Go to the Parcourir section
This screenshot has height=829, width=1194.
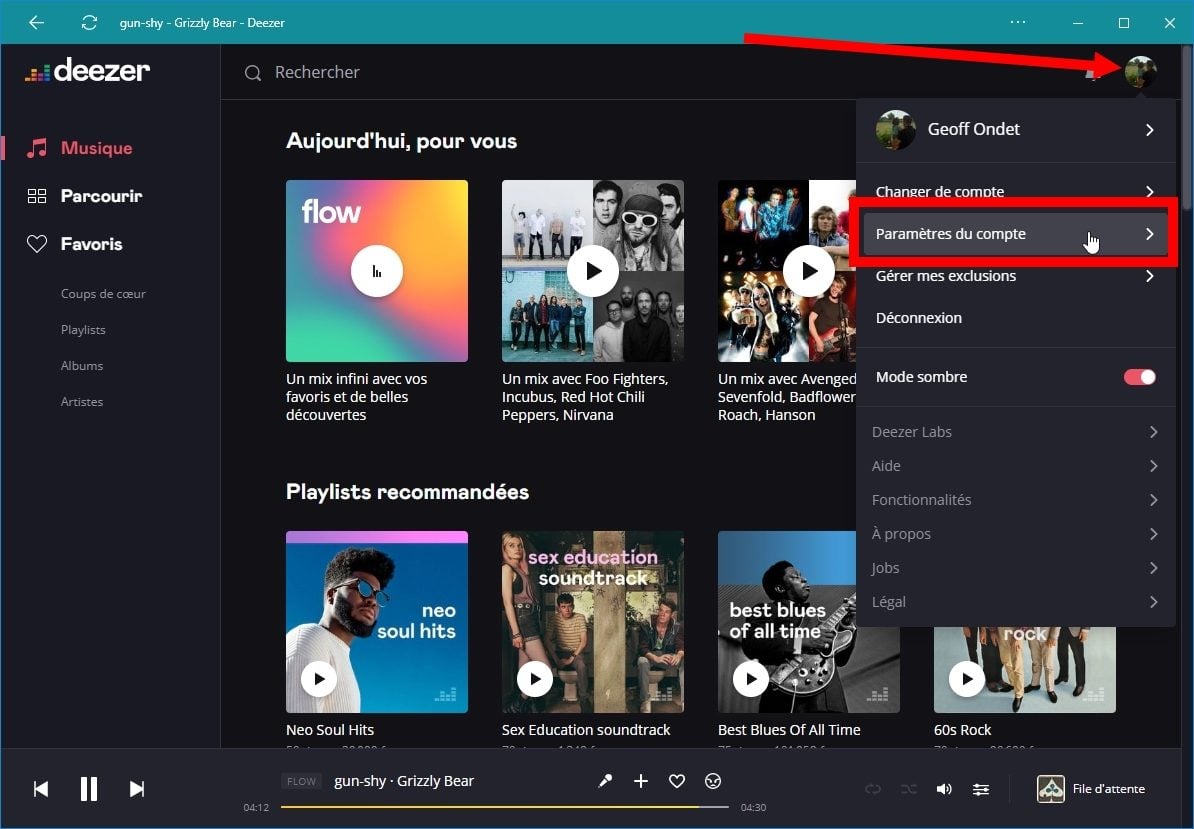tap(101, 196)
